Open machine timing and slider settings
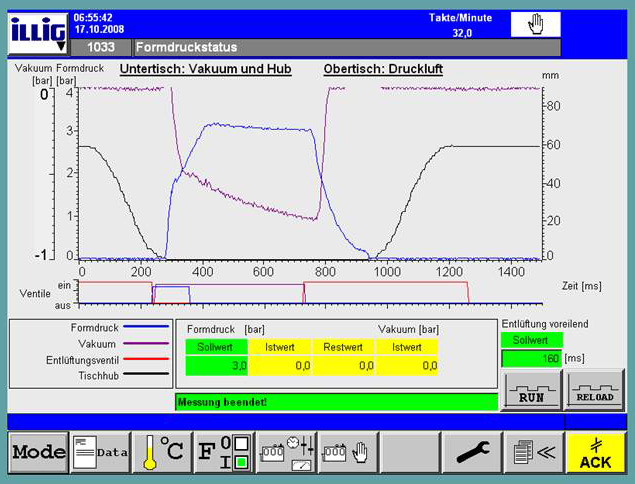 (x=287, y=452)
